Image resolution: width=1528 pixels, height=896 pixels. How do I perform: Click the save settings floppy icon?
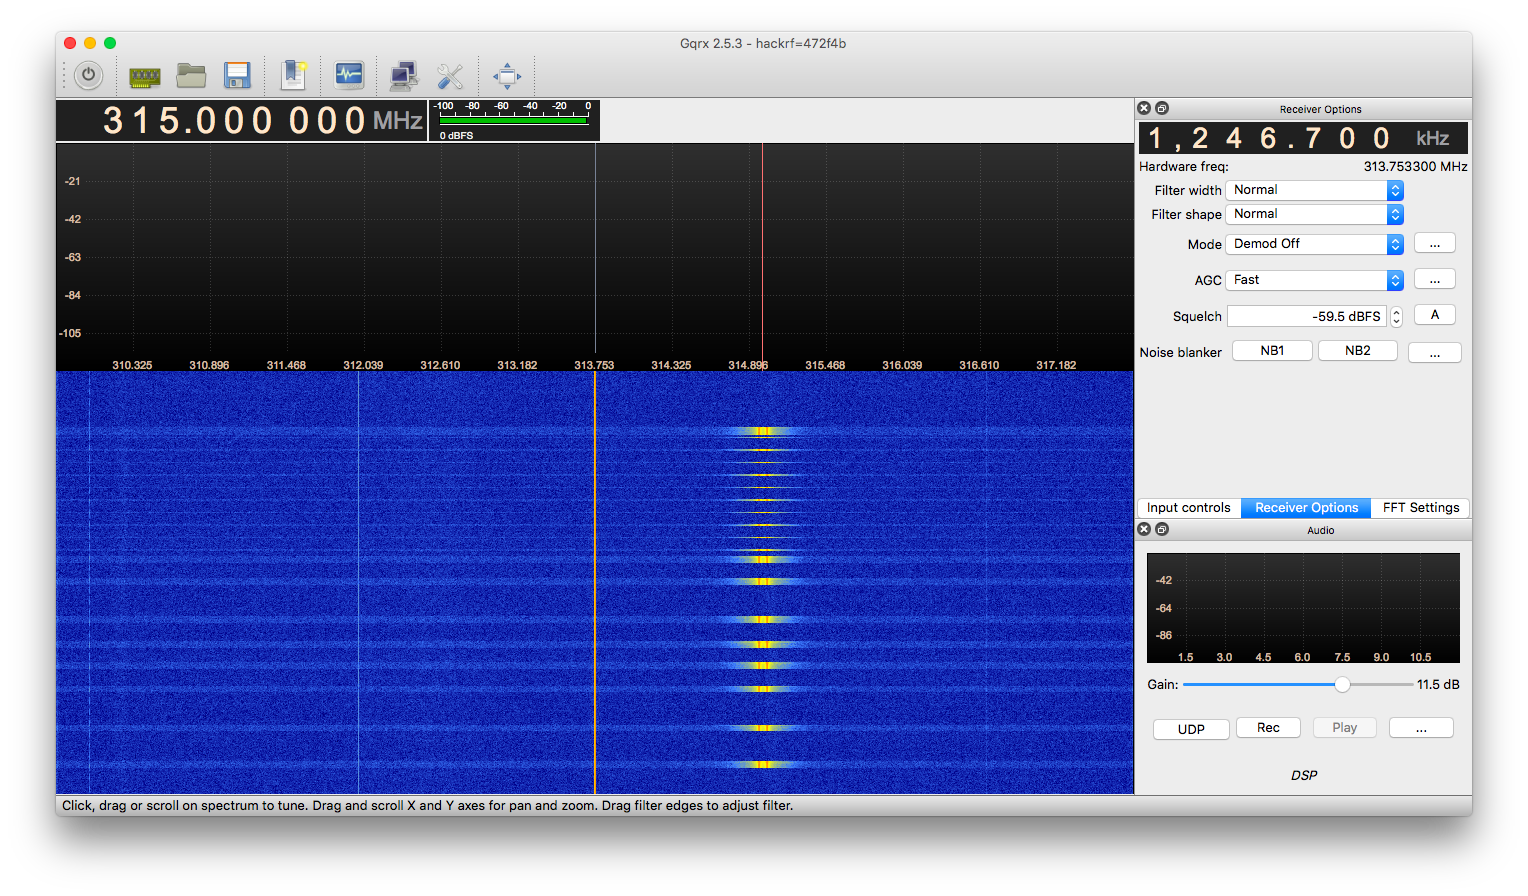tap(237, 76)
